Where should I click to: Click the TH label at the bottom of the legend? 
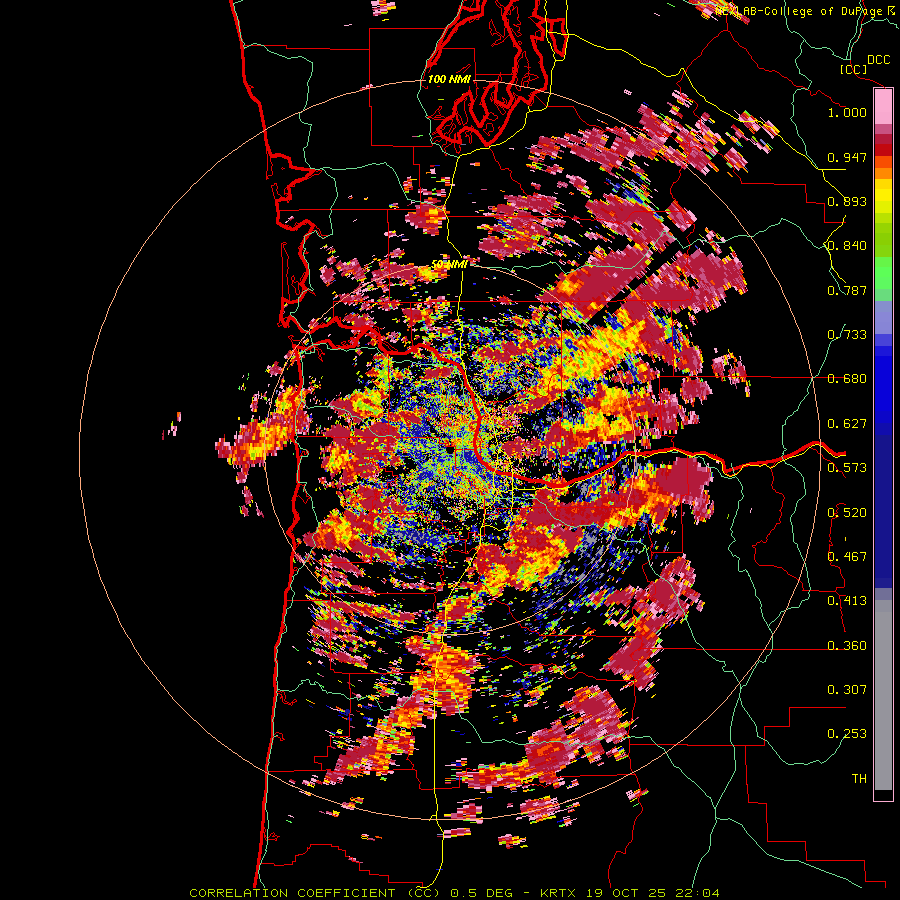[x=859, y=779]
